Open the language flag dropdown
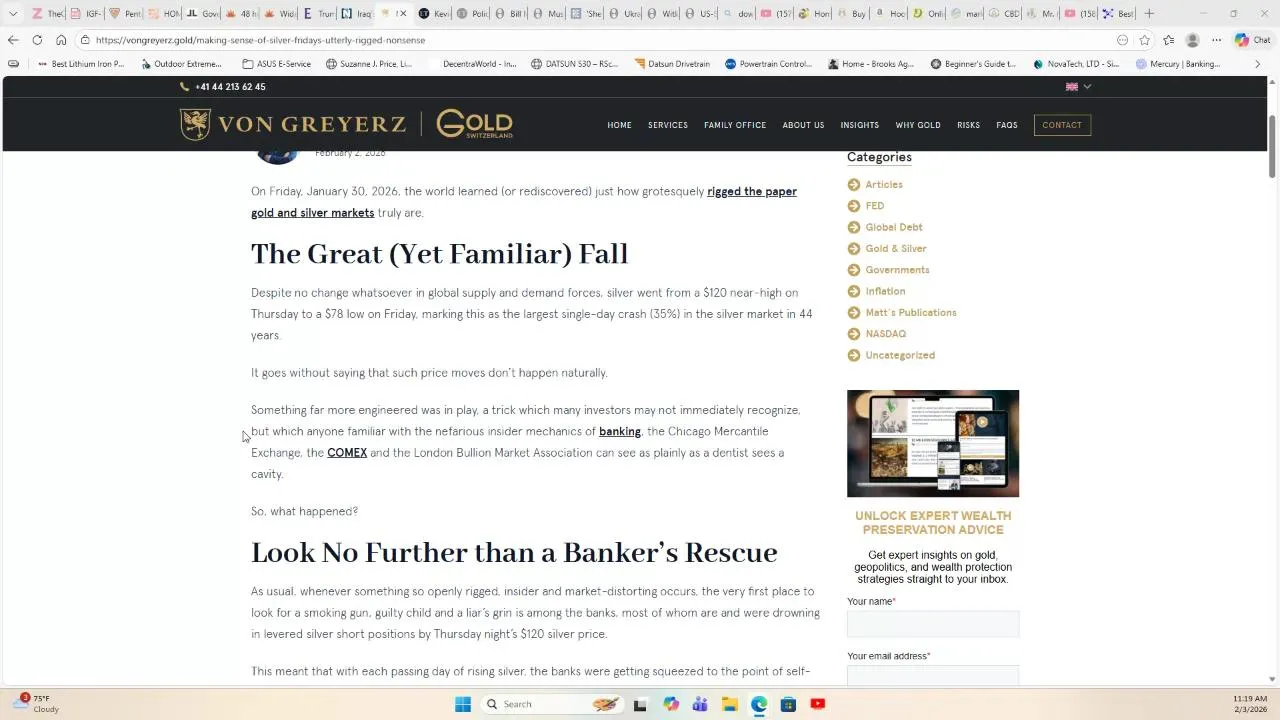This screenshot has width=1280, height=720. [x=1078, y=87]
